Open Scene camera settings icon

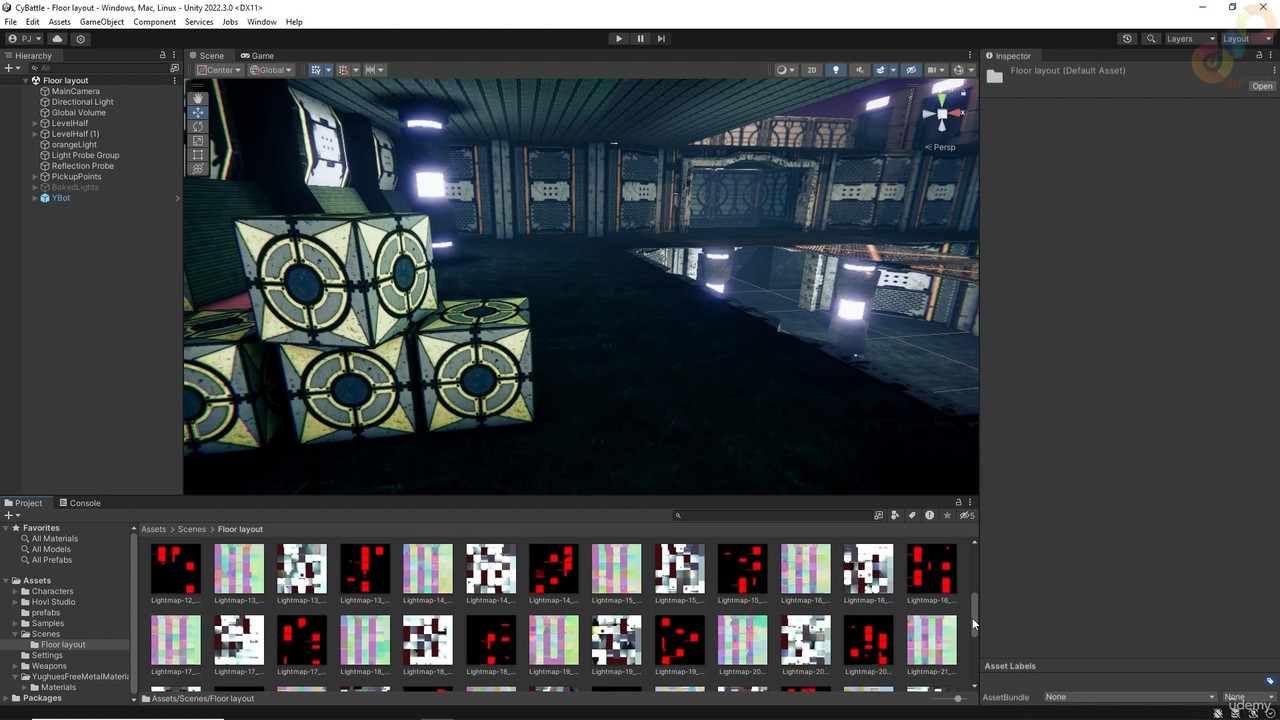tap(935, 70)
